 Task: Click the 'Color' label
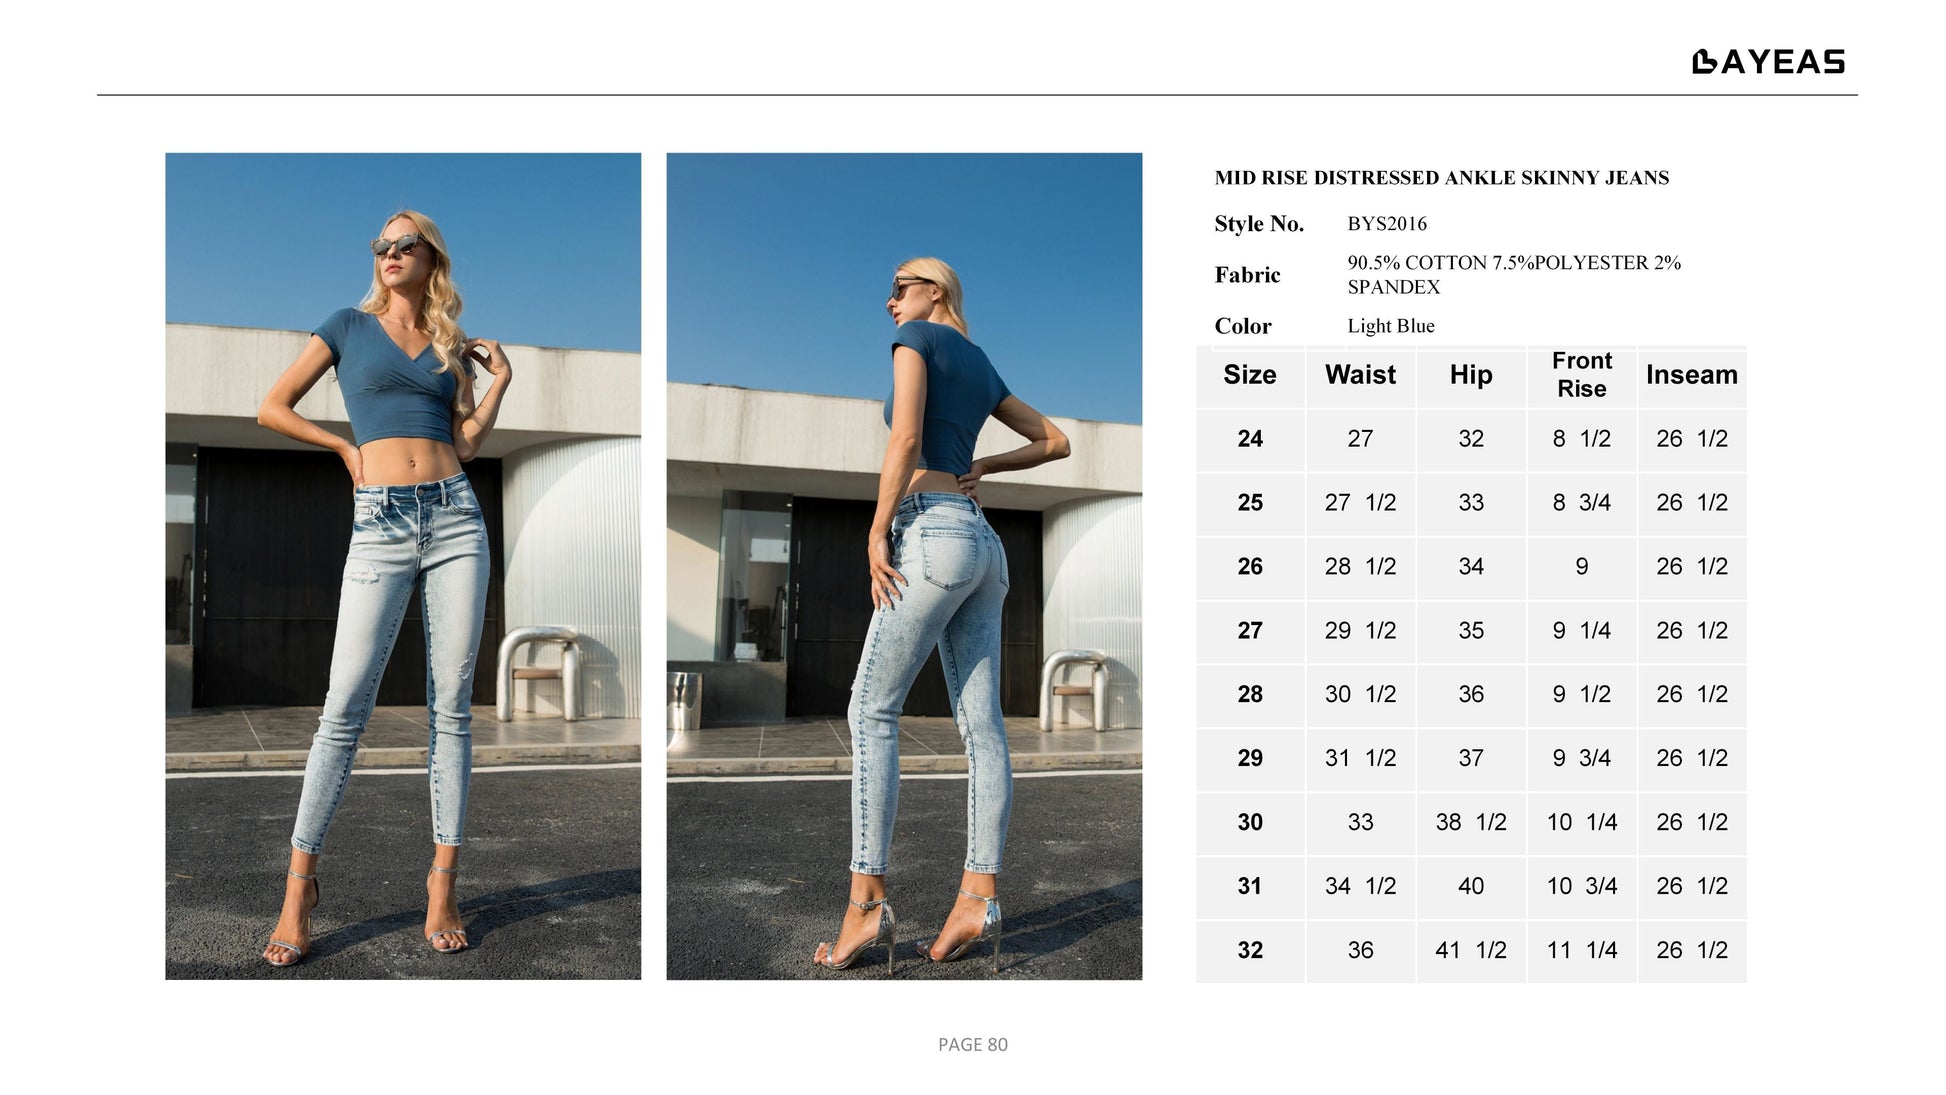(x=1243, y=326)
